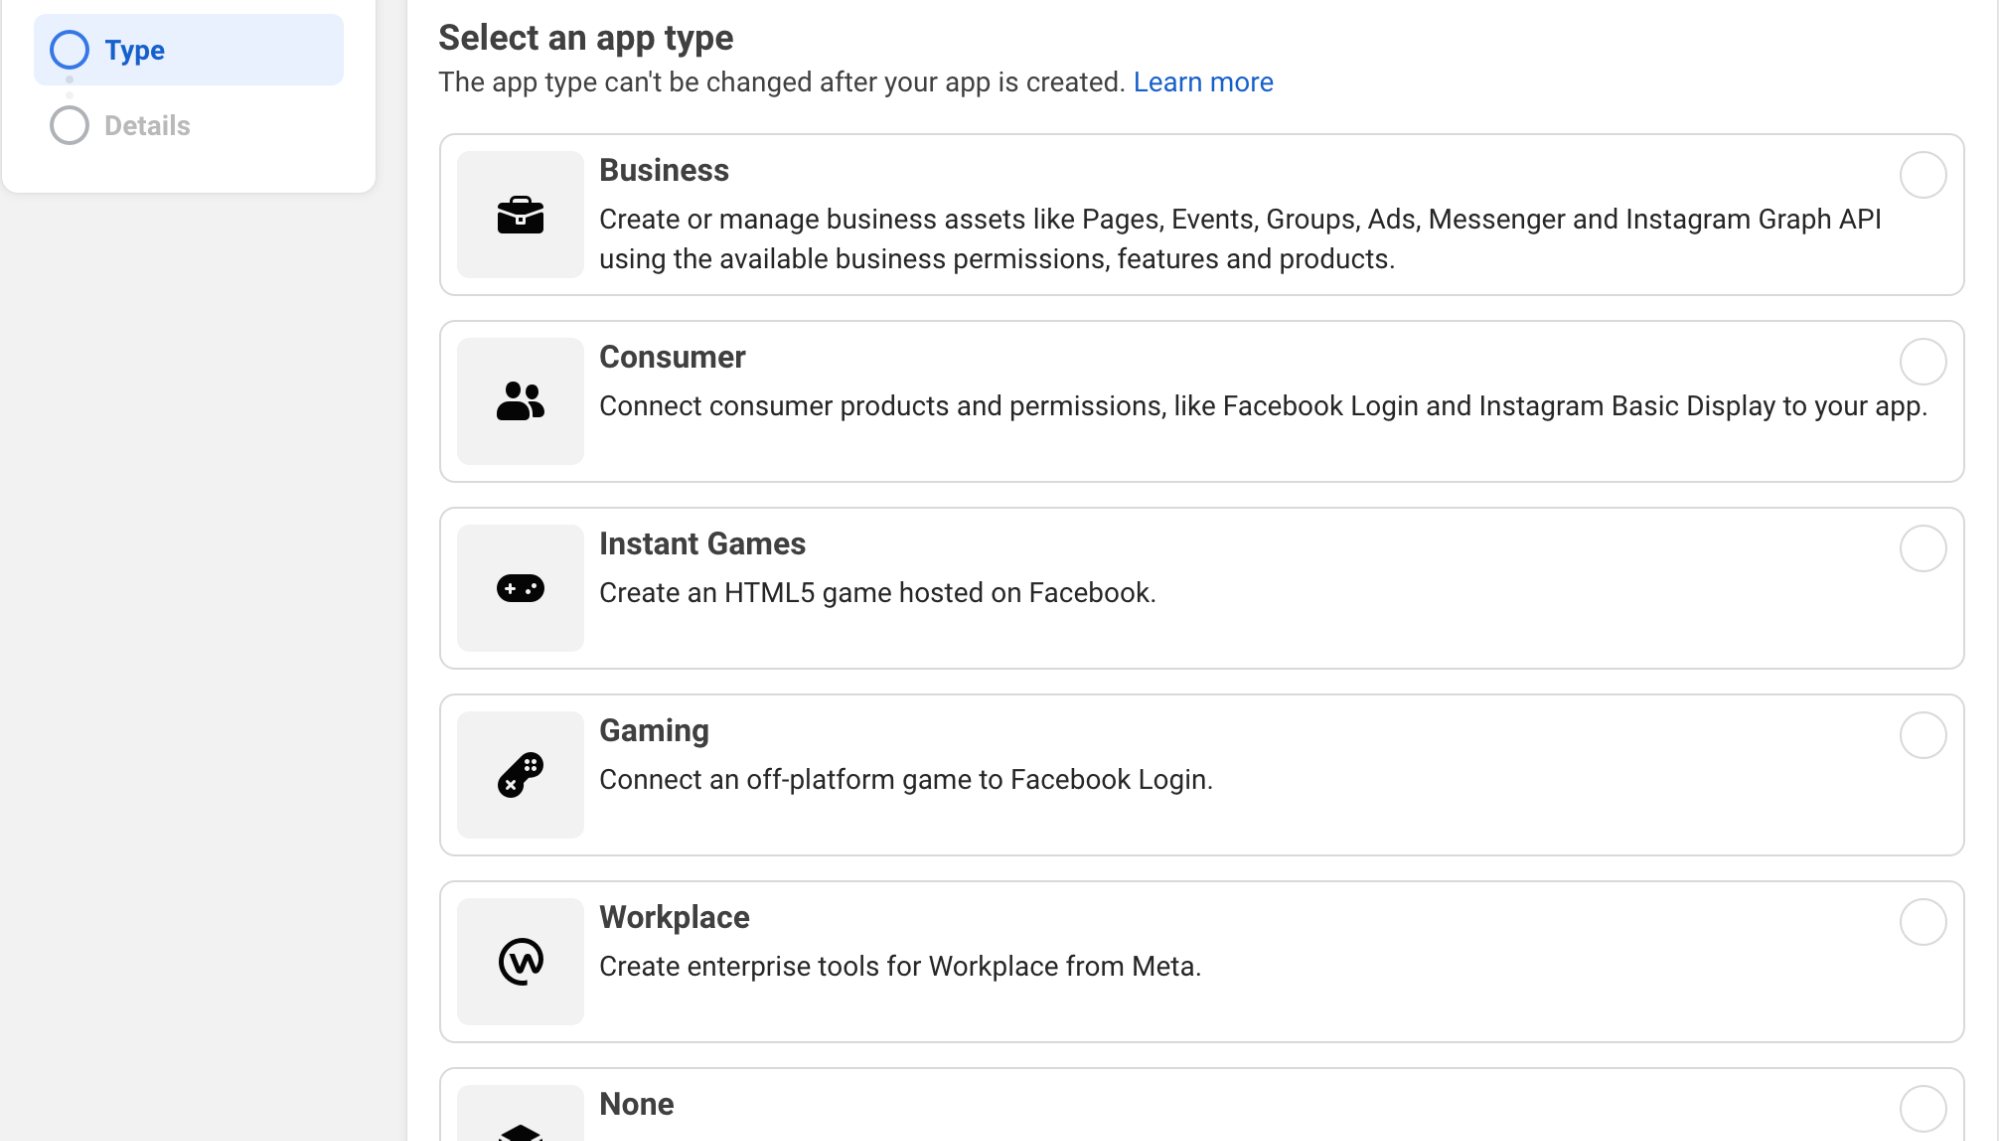Go to the Type step

(x=189, y=49)
